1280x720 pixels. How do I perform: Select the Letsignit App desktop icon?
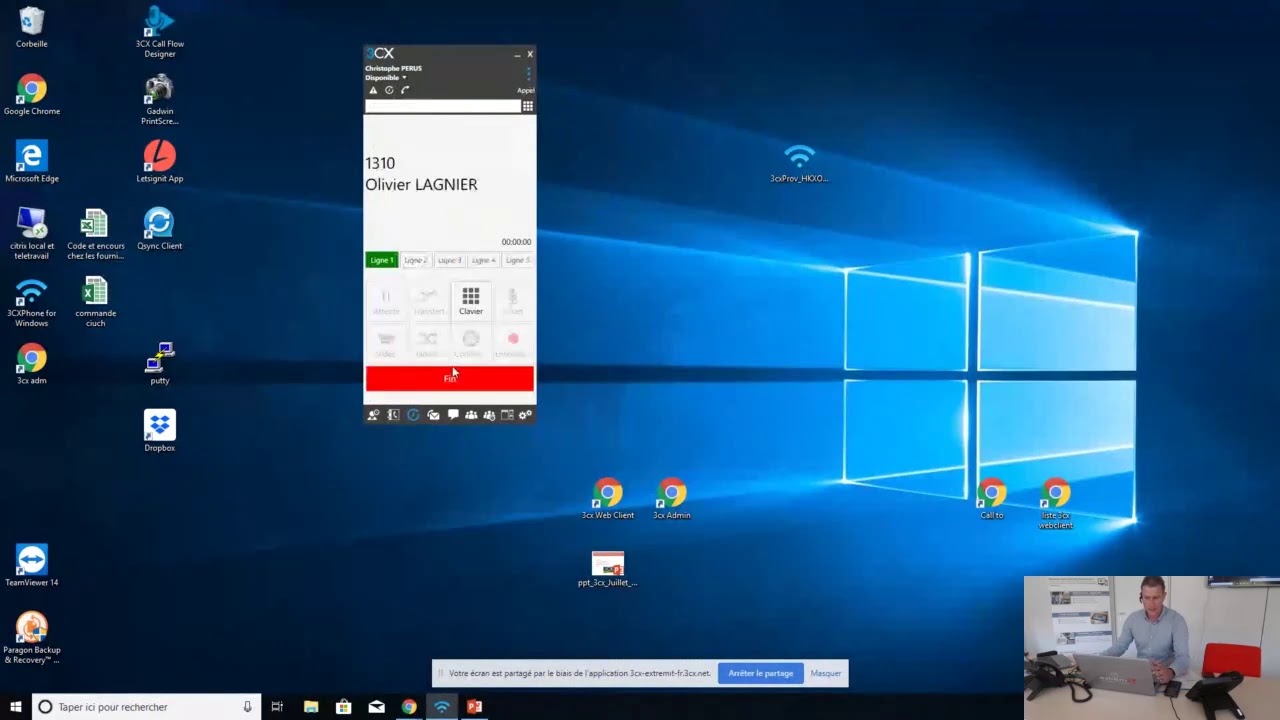click(x=160, y=161)
